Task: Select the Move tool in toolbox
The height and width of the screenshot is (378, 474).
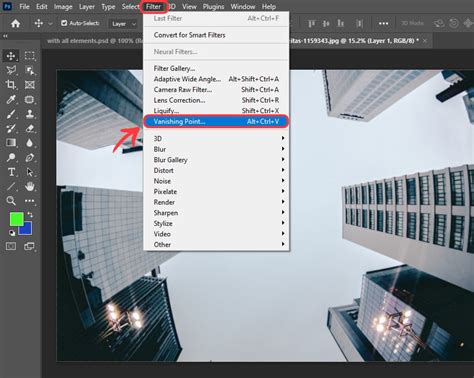Action: pos(11,56)
